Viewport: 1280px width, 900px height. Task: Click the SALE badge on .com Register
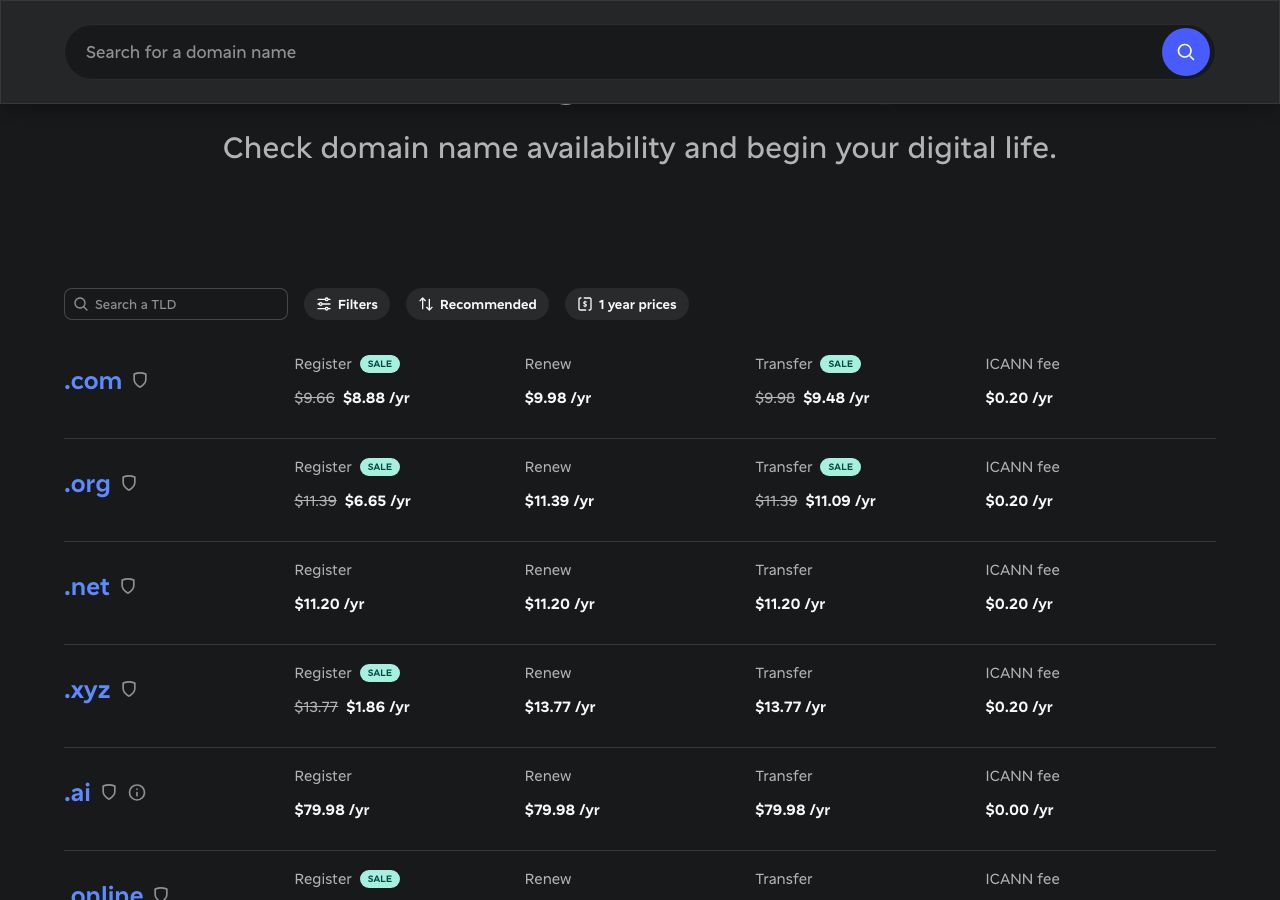point(380,364)
